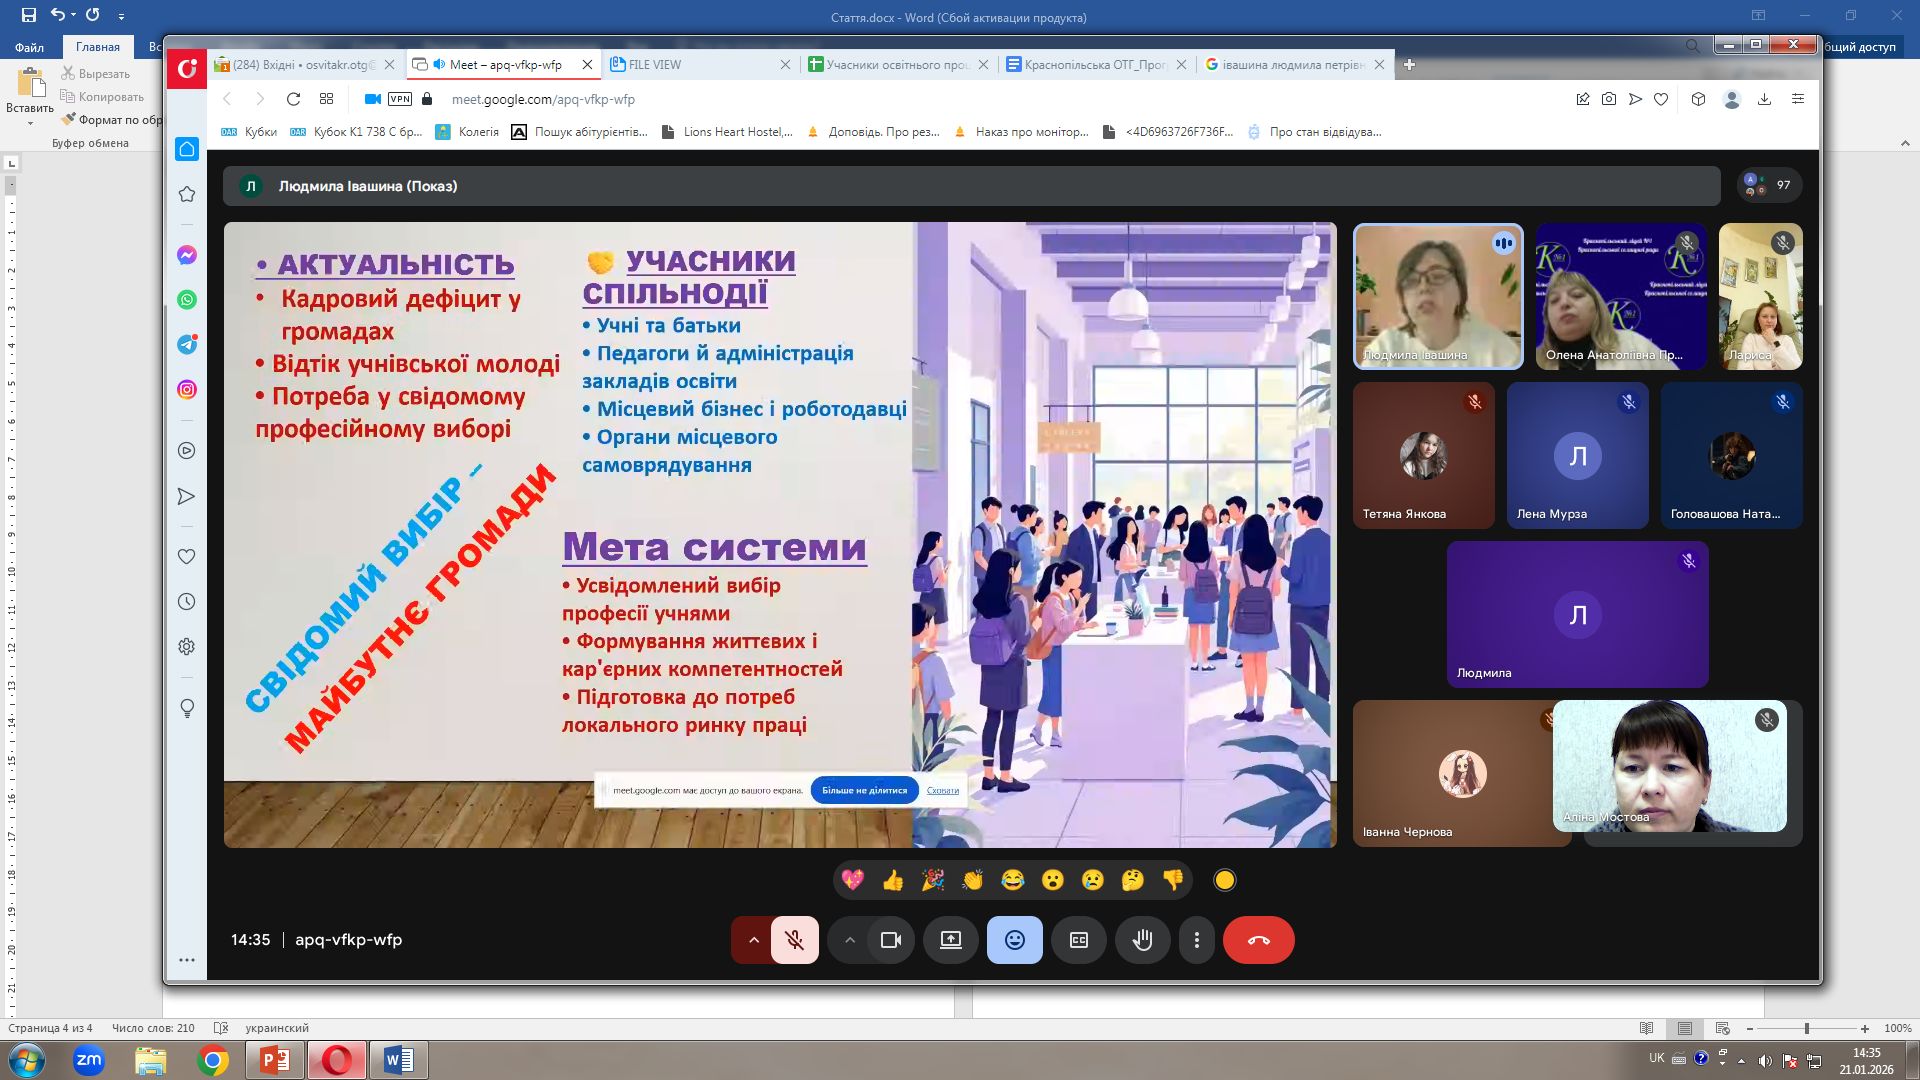Send the thumbs up reaction emoji
Viewport: 1920px width, 1080px height.
(892, 880)
